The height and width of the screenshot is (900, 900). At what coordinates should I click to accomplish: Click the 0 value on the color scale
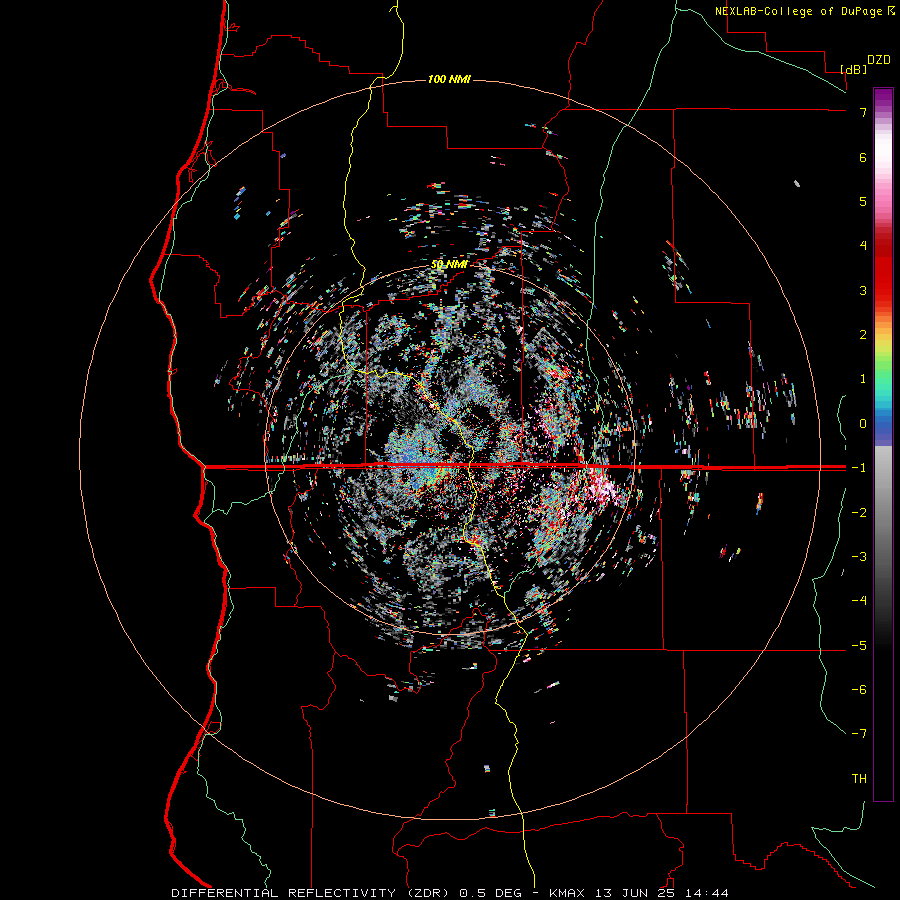(x=863, y=424)
